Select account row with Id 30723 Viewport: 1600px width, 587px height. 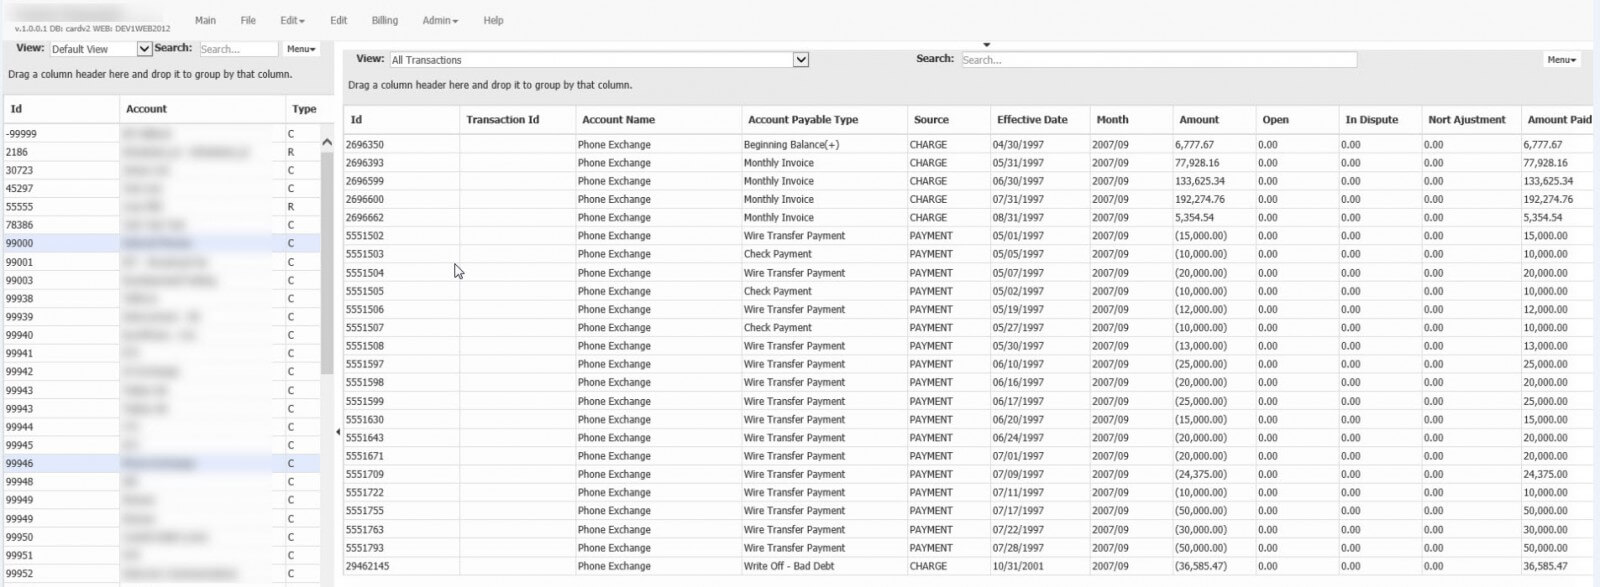pos(161,171)
